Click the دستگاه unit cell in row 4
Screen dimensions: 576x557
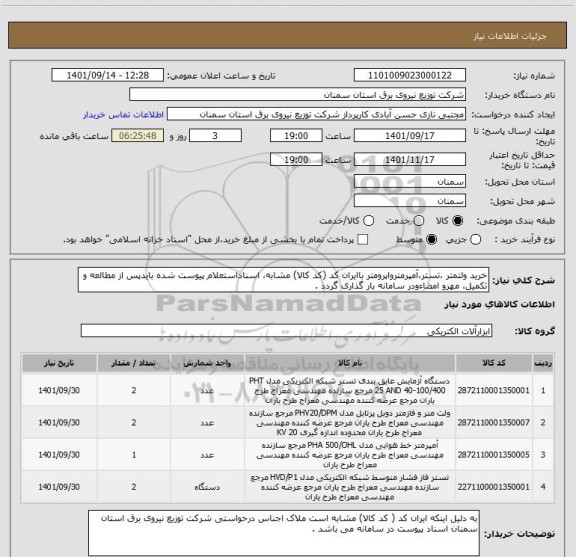(x=207, y=487)
